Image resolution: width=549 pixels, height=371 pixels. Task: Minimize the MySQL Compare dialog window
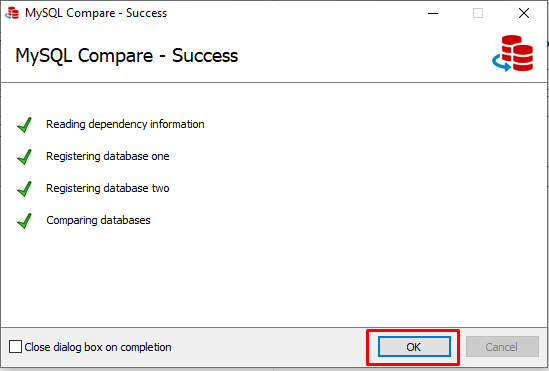tap(433, 13)
